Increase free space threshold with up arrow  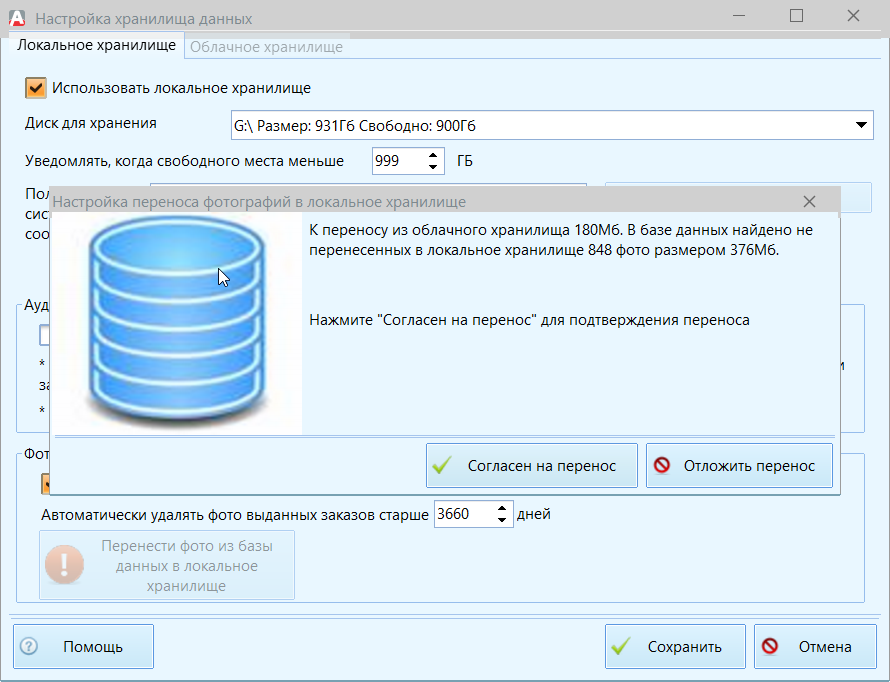click(433, 155)
